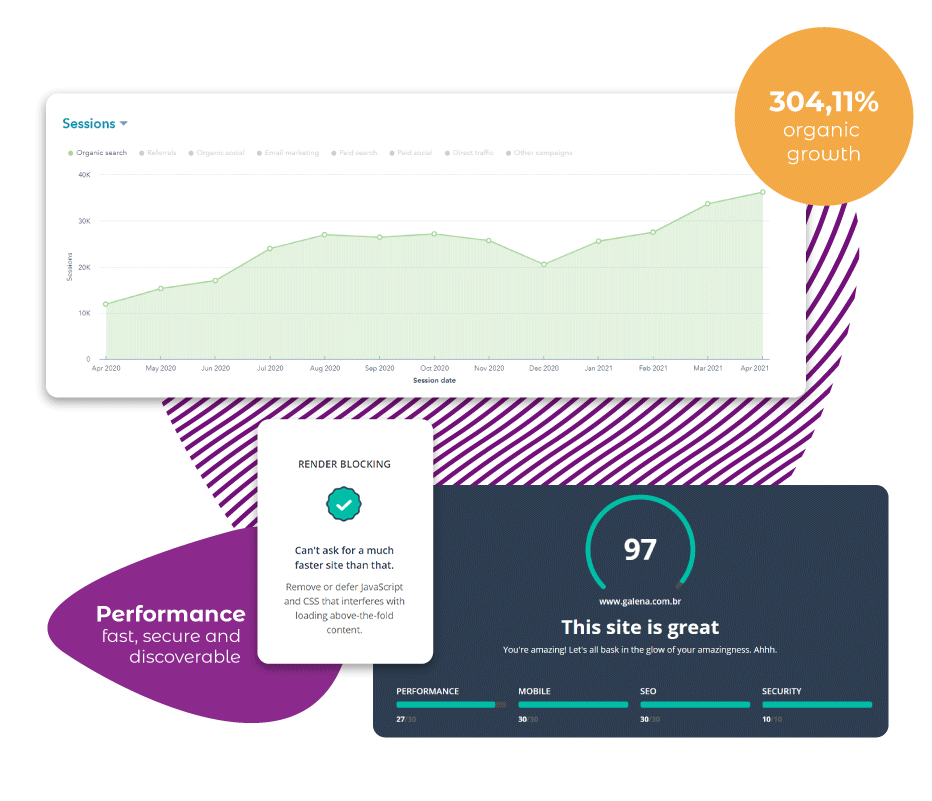The image size is (932, 801).
Task: Toggle the Organic search legend series
Action: pos(97,153)
